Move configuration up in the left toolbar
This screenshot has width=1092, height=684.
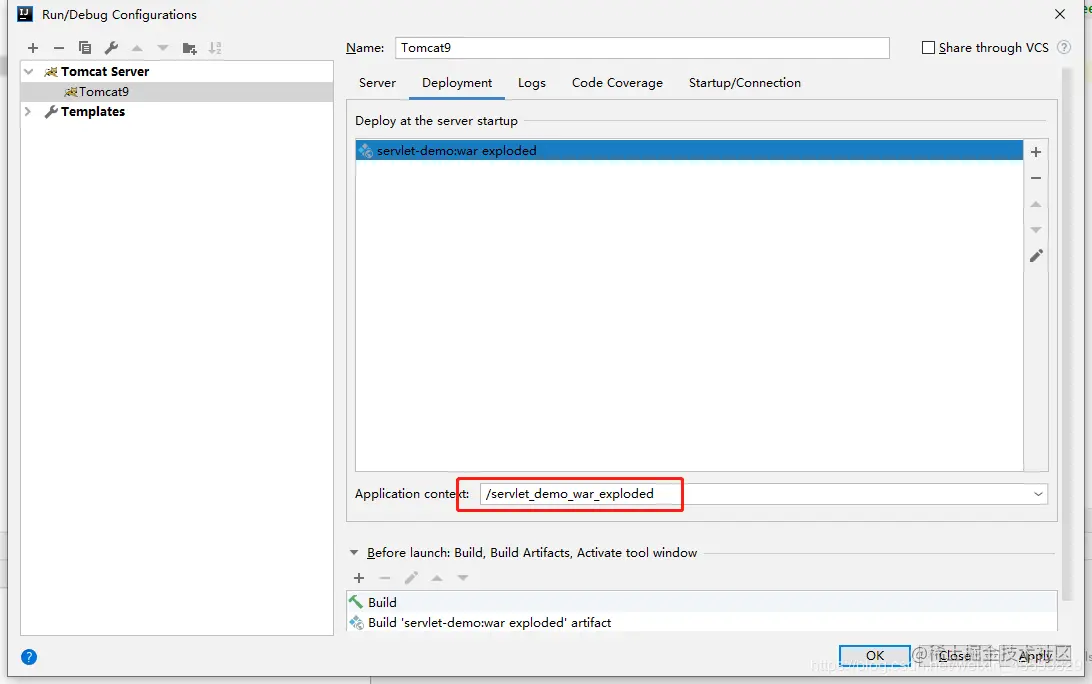137,48
